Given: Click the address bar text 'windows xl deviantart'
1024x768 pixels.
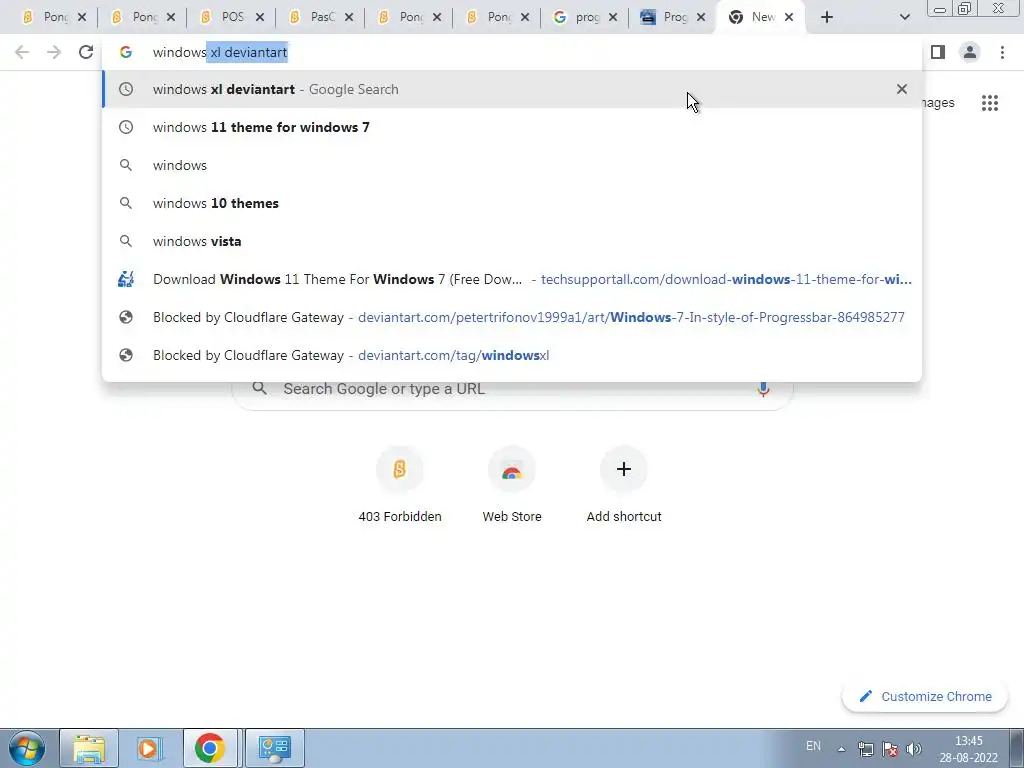Looking at the screenshot, I should click(x=220, y=52).
